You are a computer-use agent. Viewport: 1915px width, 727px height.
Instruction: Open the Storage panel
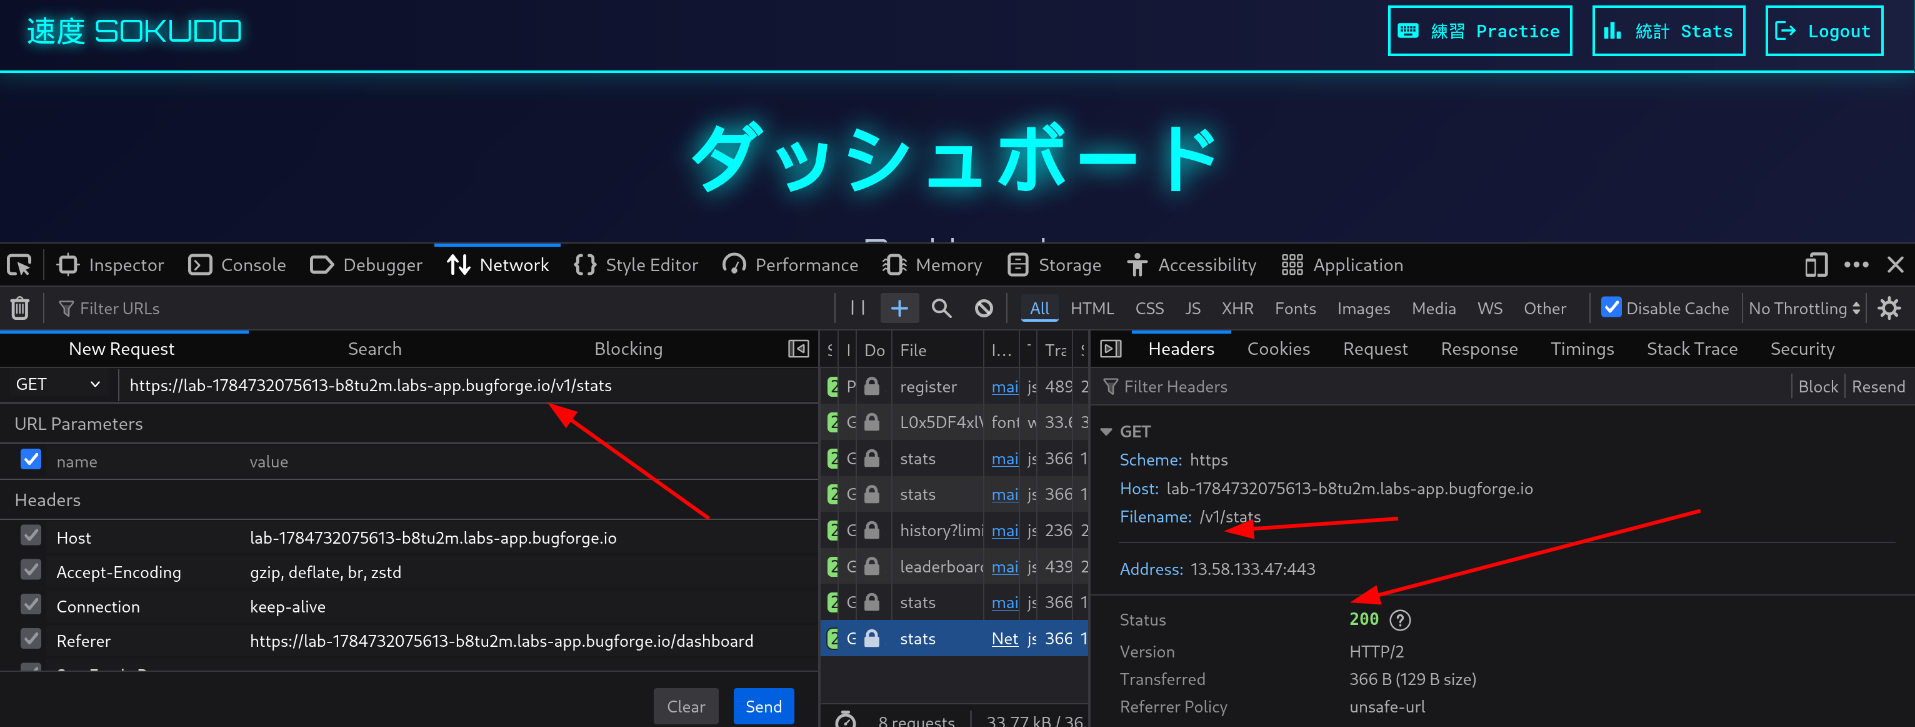pyautogui.click(x=1054, y=265)
